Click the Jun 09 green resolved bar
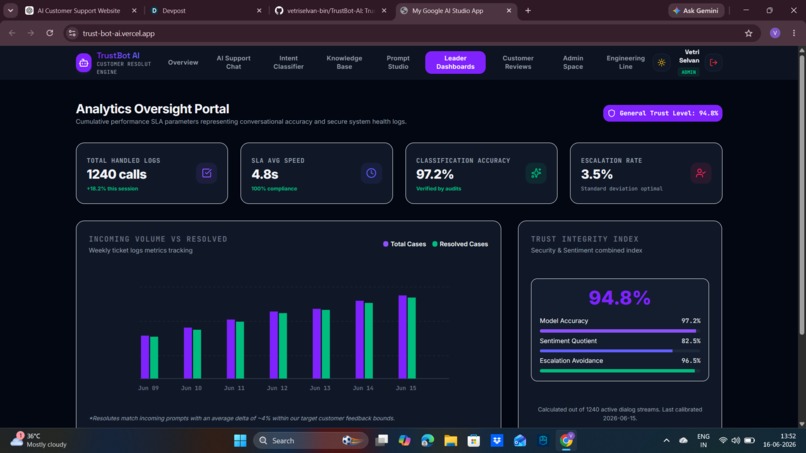The width and height of the screenshot is (806, 453). pos(154,358)
